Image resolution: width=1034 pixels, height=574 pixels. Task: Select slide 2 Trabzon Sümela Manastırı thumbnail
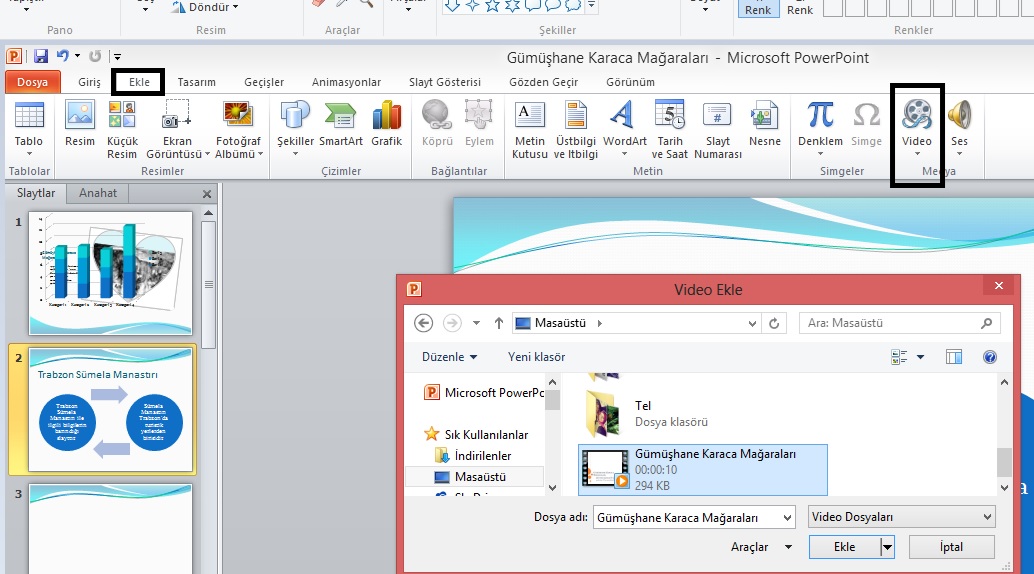[x=111, y=410]
